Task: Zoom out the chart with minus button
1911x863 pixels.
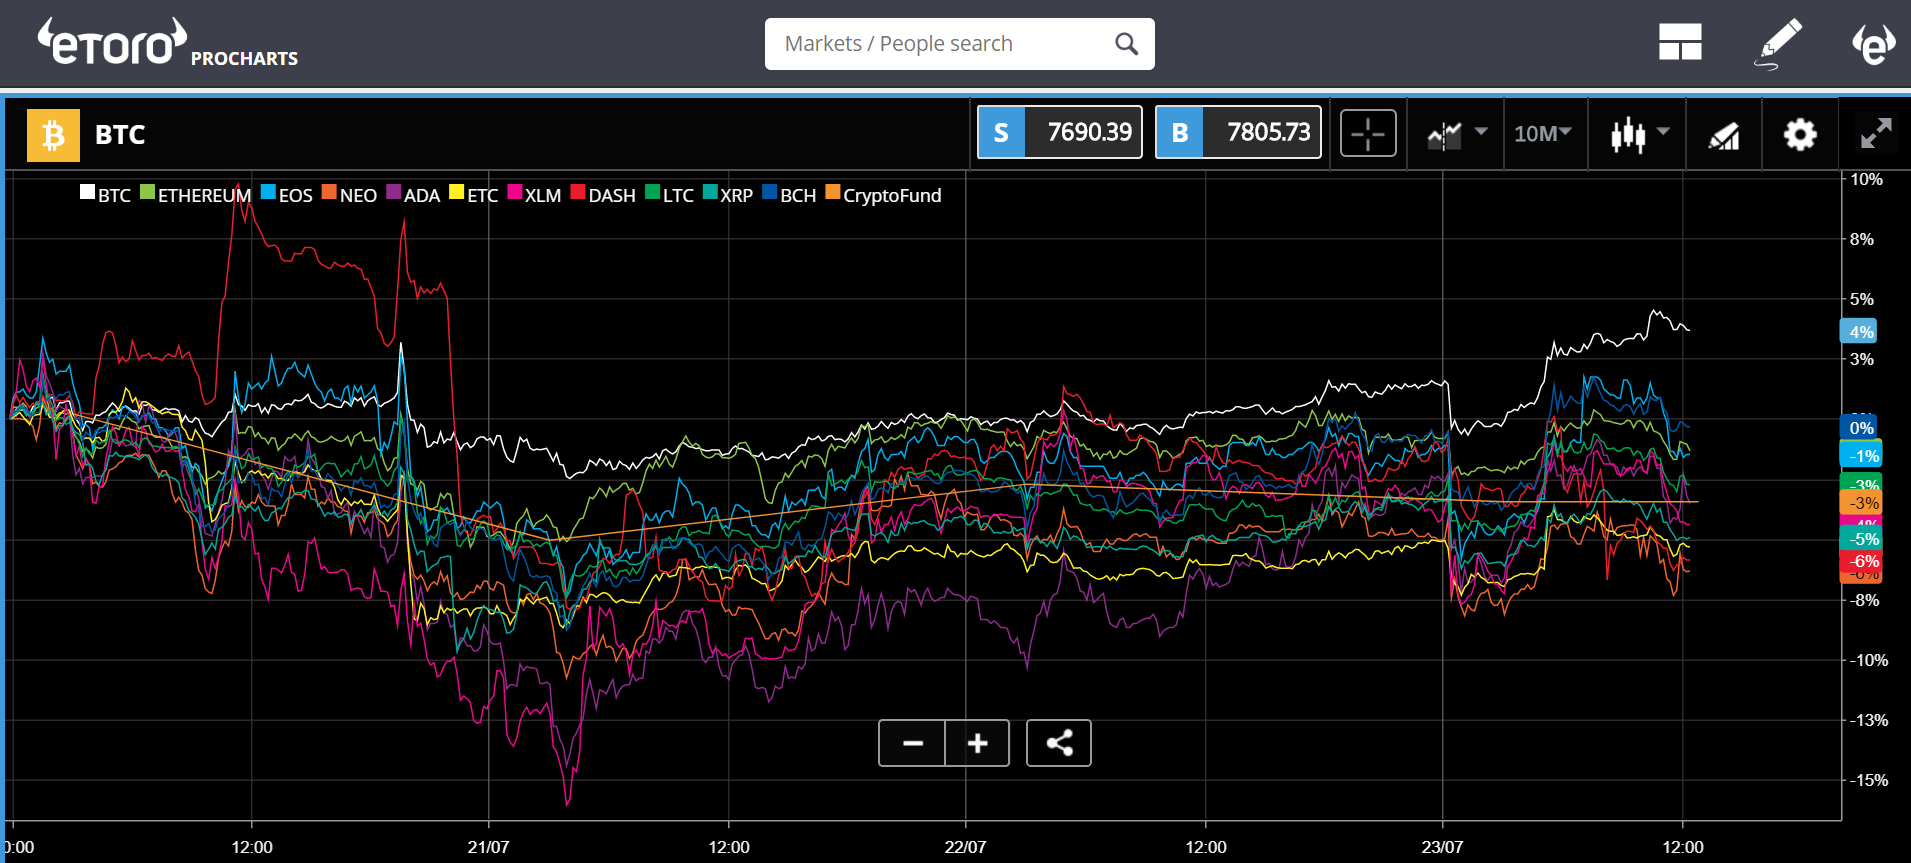Action: [x=912, y=743]
